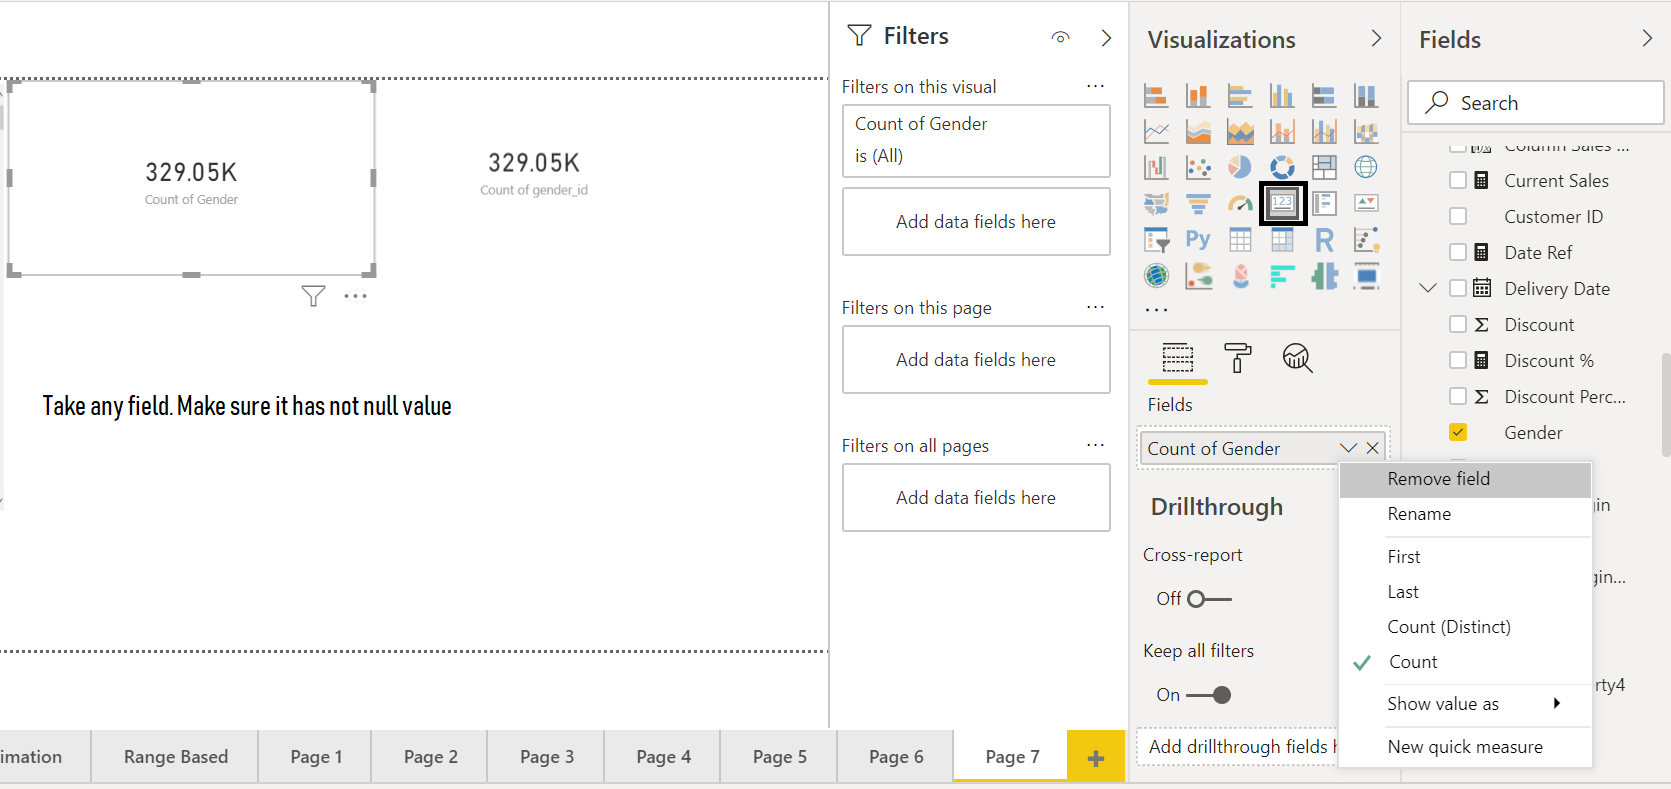Image resolution: width=1671 pixels, height=789 pixels.
Task: Check the Customer ID field
Action: (x=1458, y=216)
